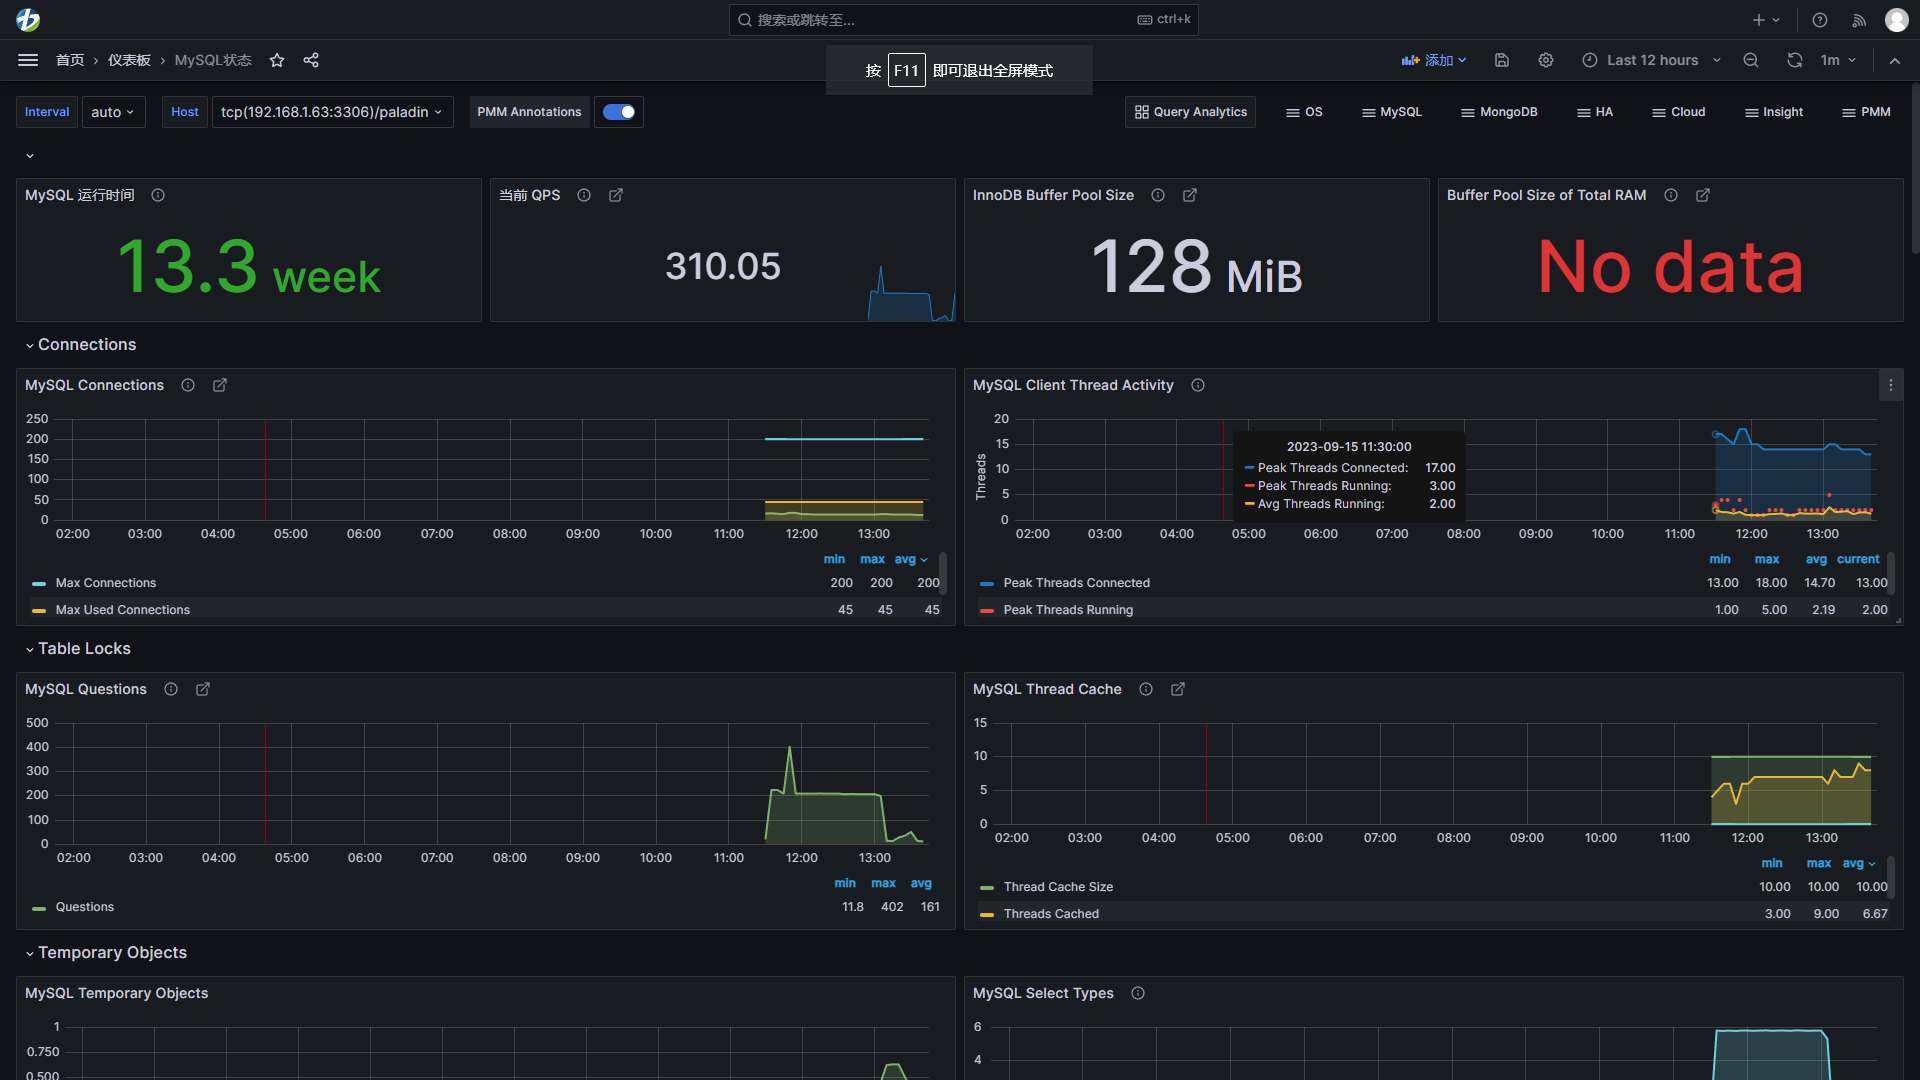The height and width of the screenshot is (1080, 1920).
Task: Share the dashboard via share icon
Action: [x=311, y=60]
